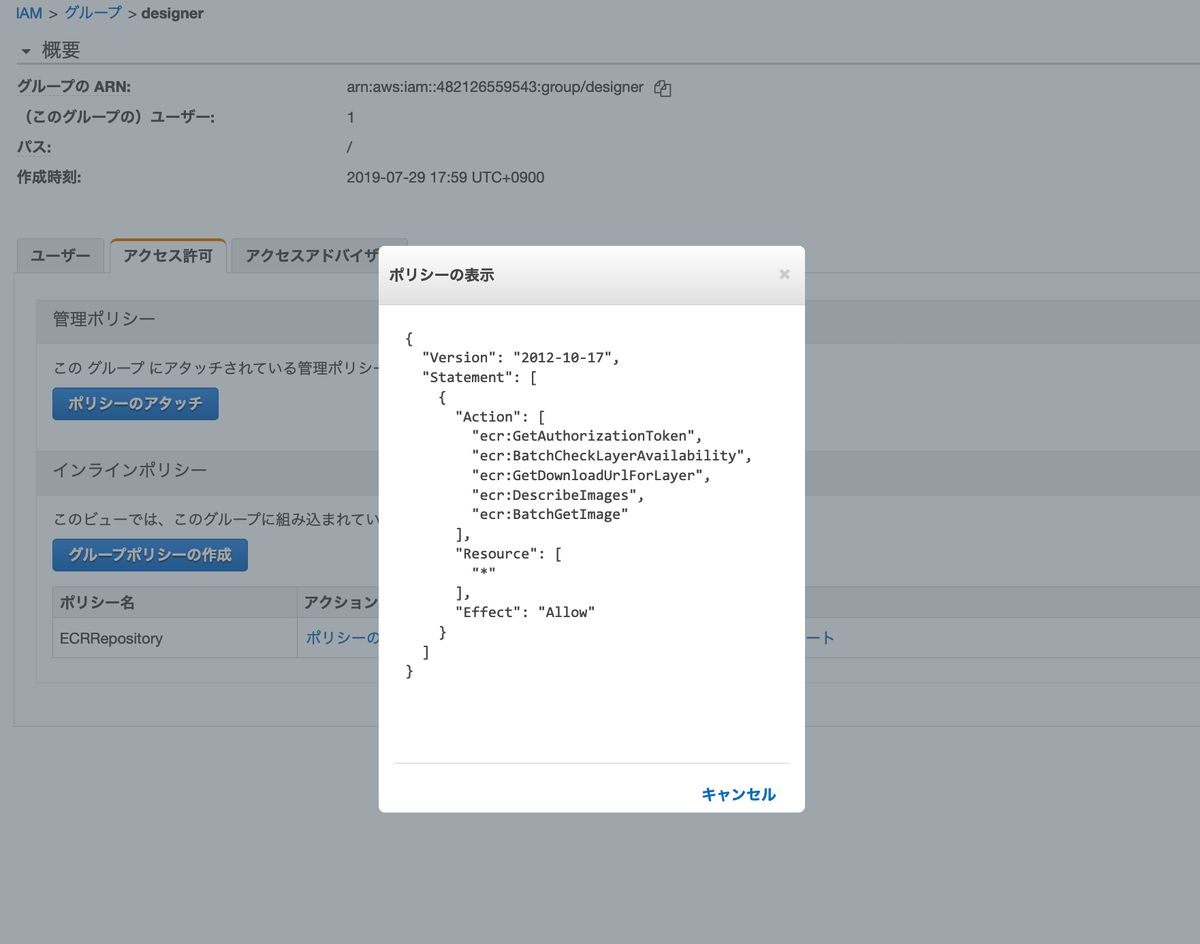Click キャンセル in the policy dialog

pyautogui.click(x=738, y=794)
